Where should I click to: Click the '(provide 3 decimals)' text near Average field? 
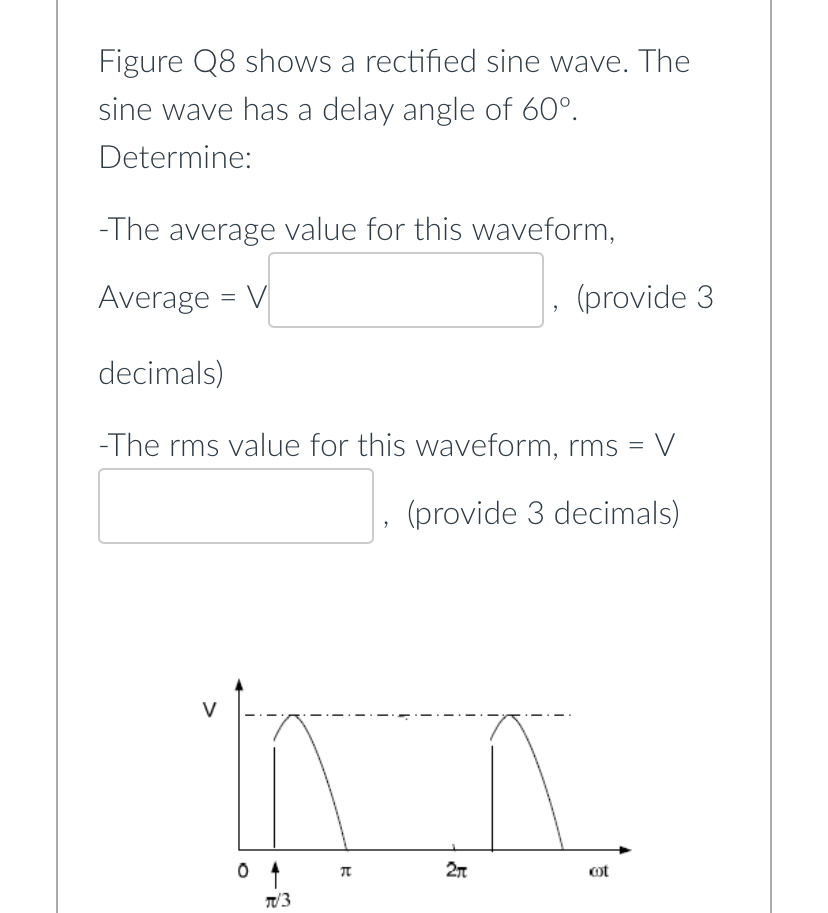point(644,297)
